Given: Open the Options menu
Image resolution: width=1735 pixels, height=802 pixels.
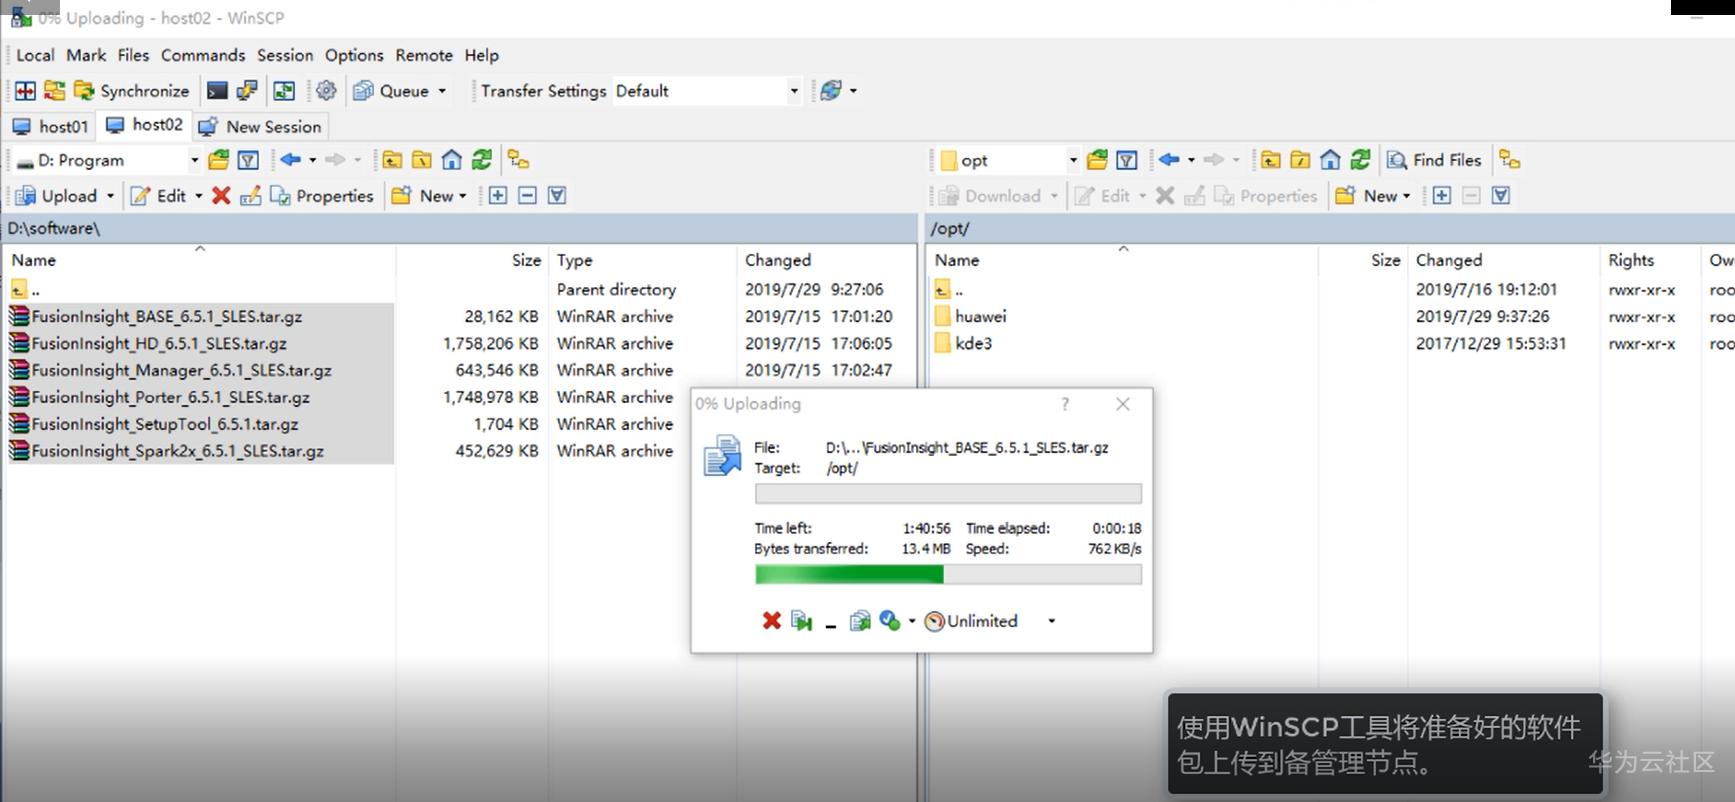Looking at the screenshot, I should coord(354,55).
